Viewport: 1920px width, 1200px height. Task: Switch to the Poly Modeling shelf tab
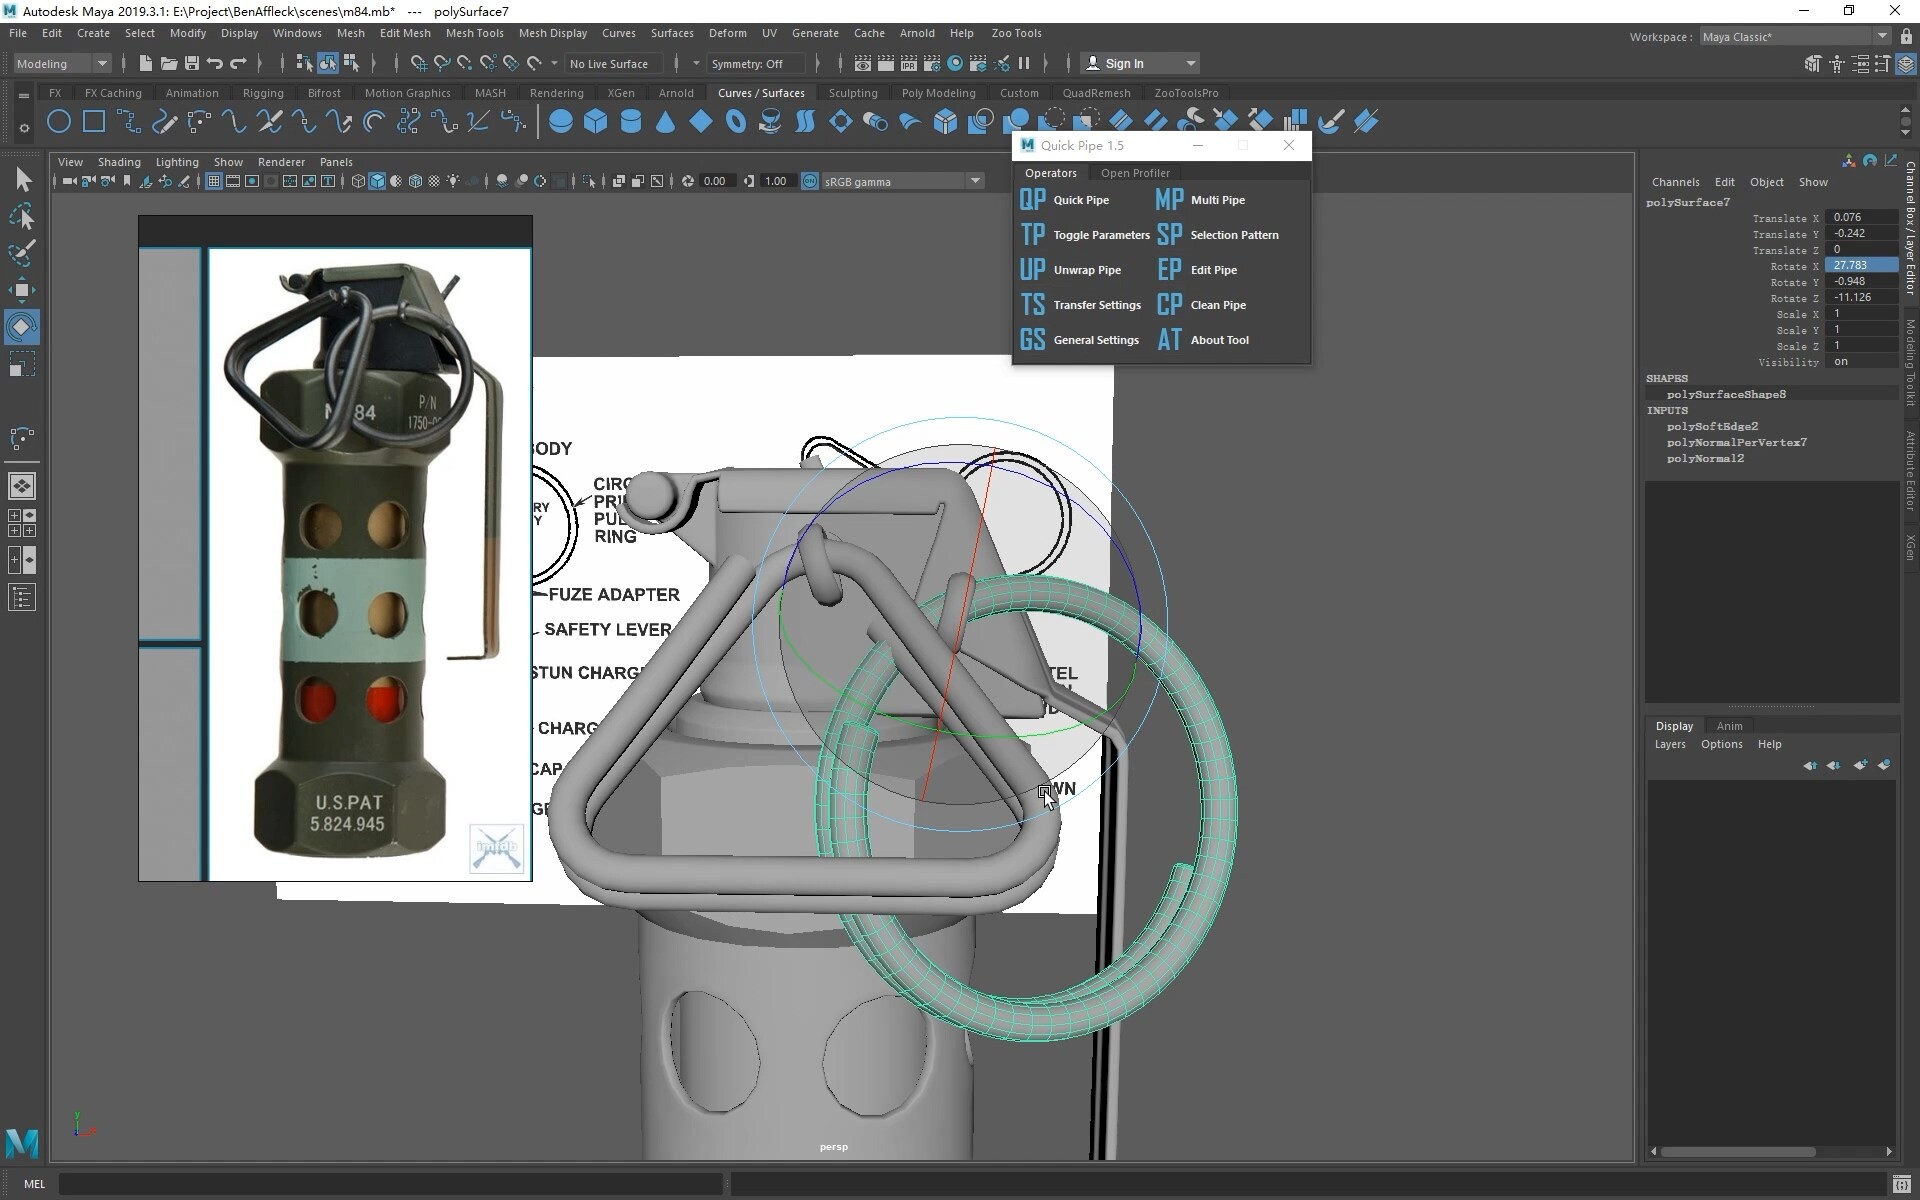click(x=938, y=92)
